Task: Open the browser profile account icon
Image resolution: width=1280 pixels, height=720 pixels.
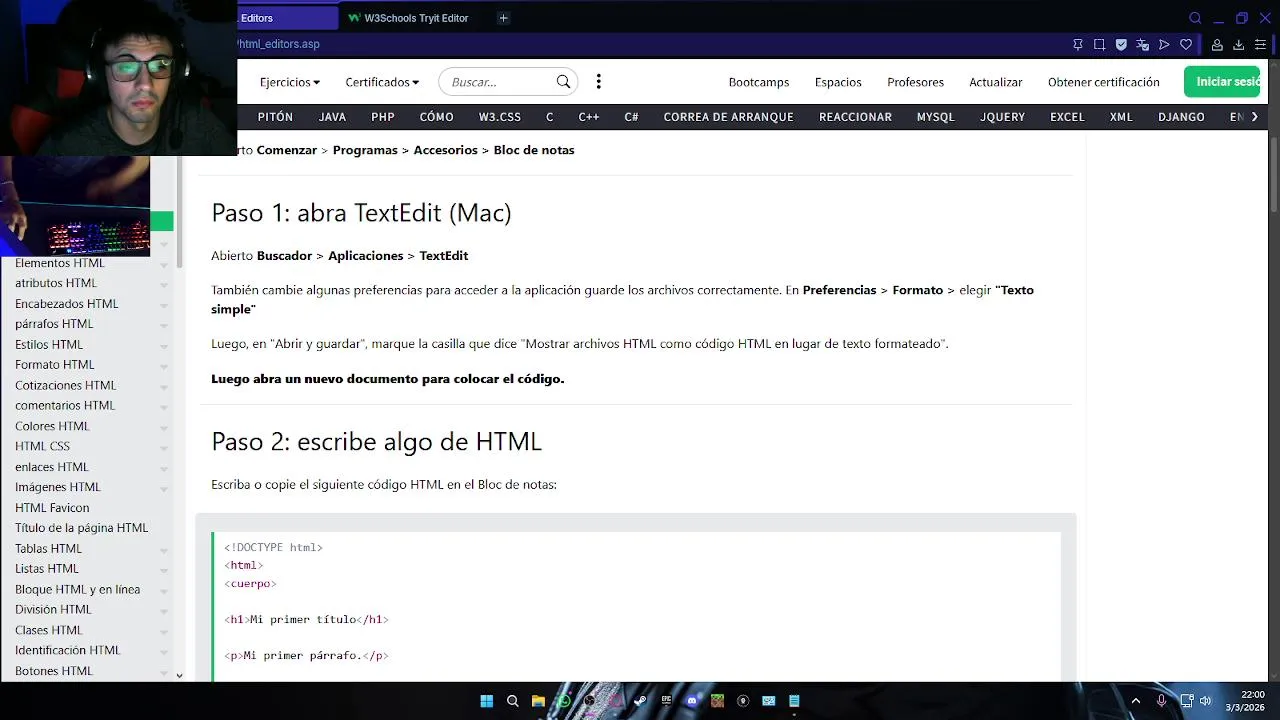Action: 1217,45
